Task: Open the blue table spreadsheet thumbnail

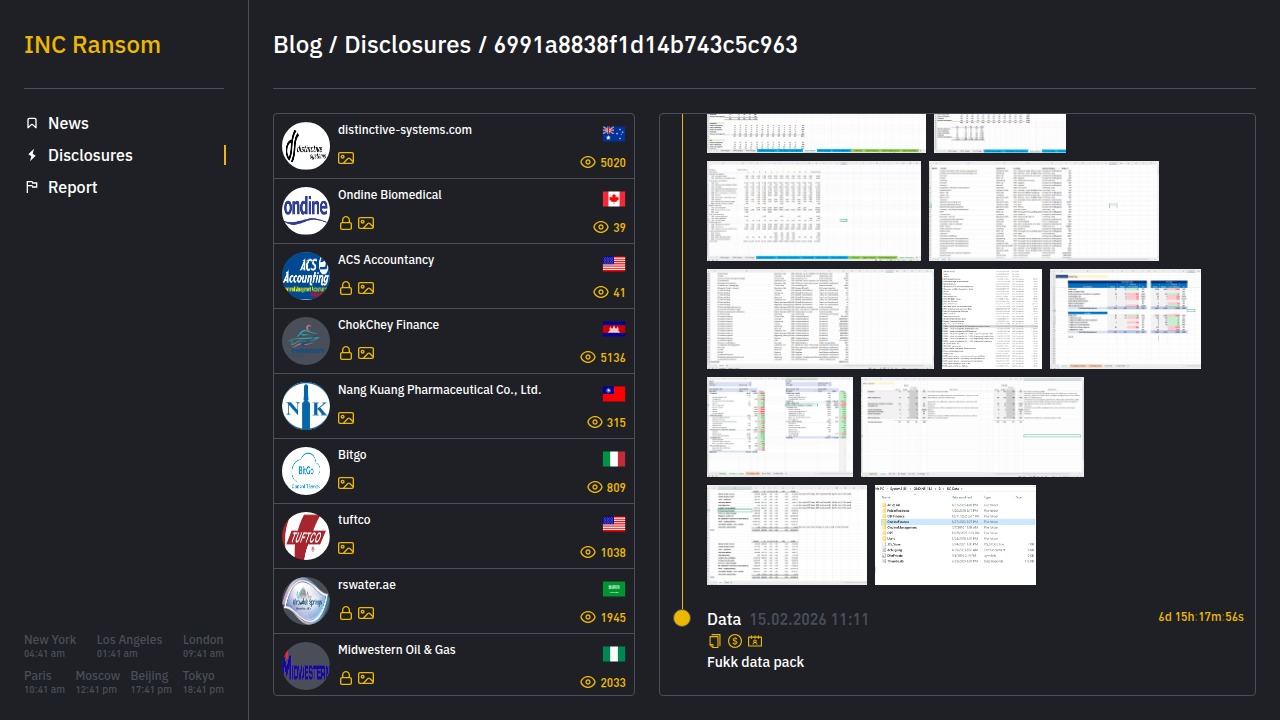Action: (x=1125, y=319)
